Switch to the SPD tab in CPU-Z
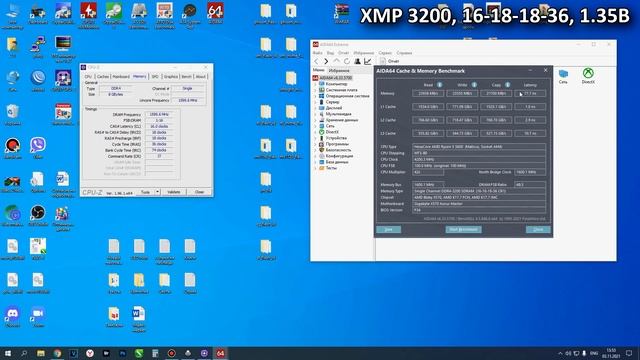640x360 pixels. pyautogui.click(x=155, y=77)
